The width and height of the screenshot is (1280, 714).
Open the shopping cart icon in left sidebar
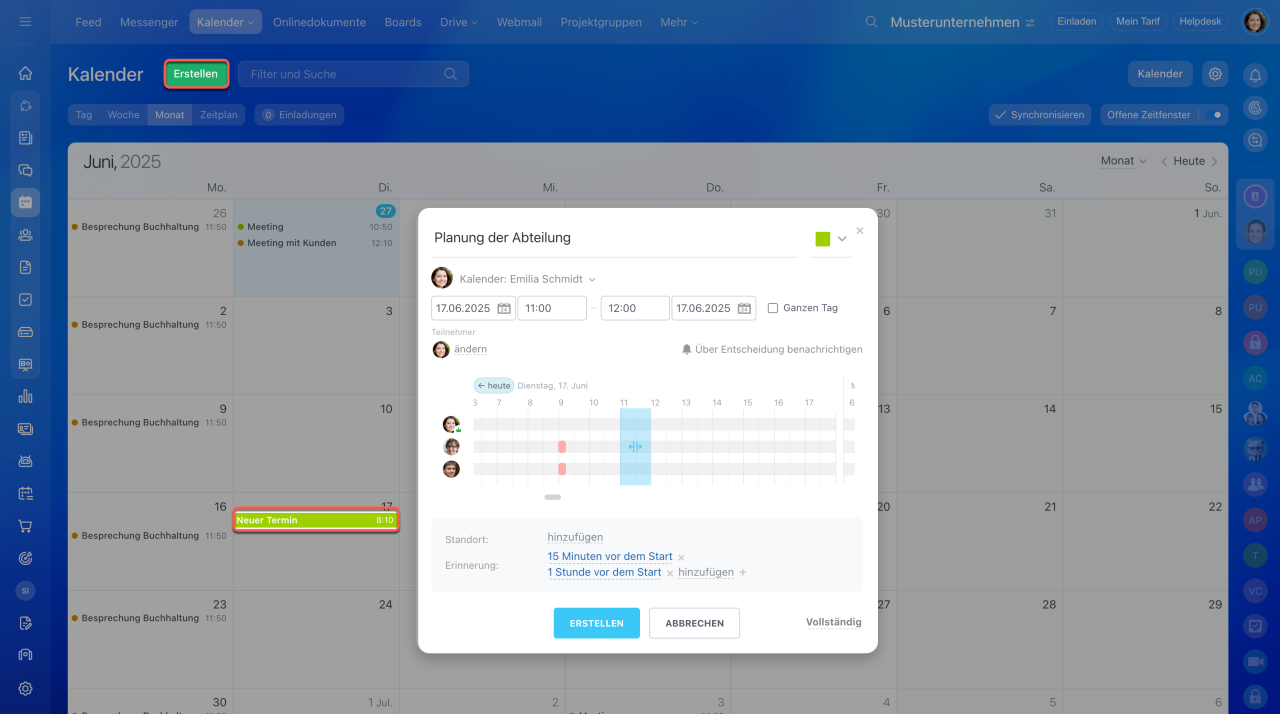click(x=25, y=526)
